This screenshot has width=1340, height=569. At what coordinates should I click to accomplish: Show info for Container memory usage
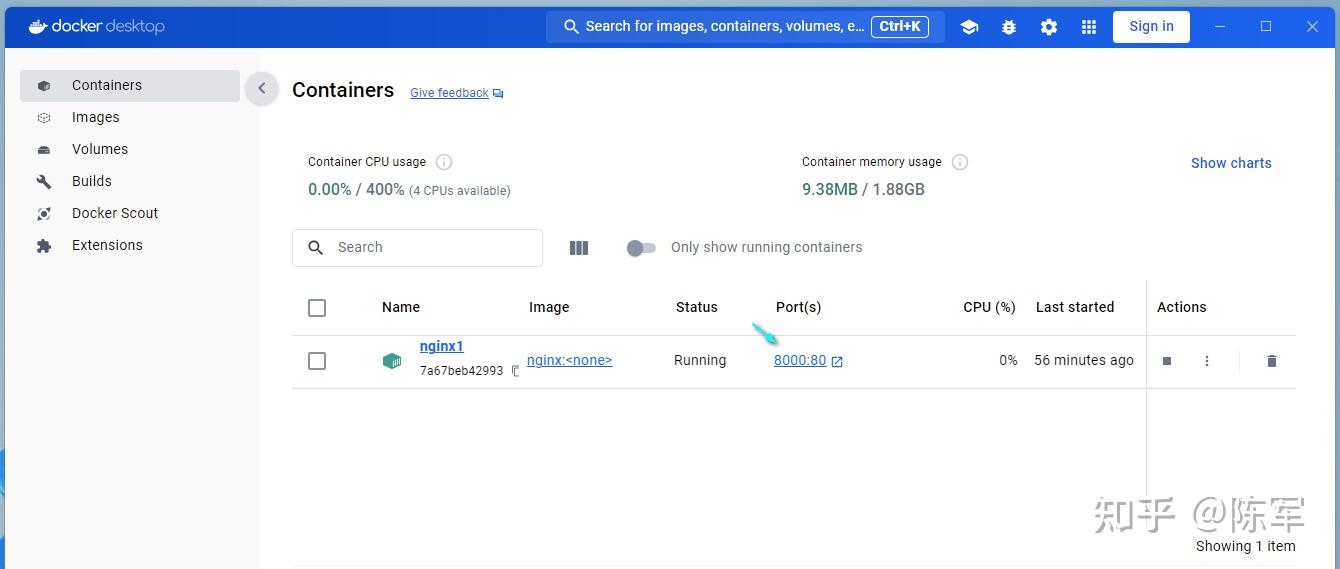tap(960, 162)
